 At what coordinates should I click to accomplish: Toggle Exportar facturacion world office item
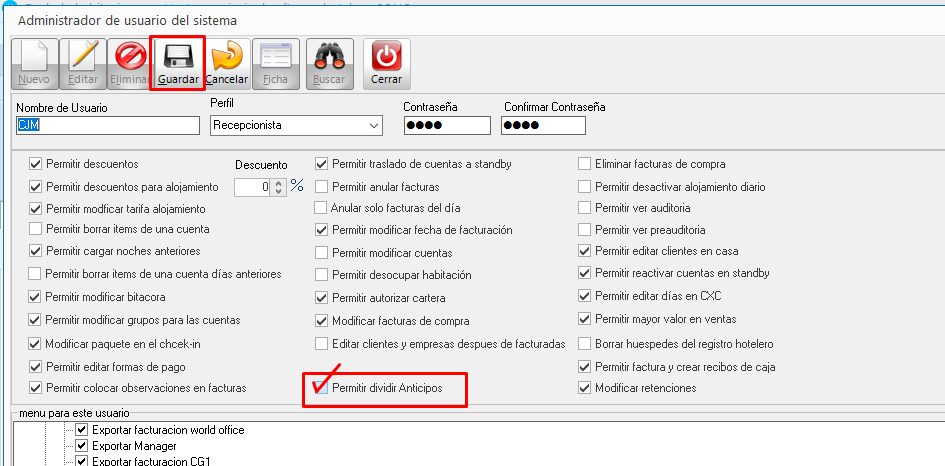click(x=82, y=430)
